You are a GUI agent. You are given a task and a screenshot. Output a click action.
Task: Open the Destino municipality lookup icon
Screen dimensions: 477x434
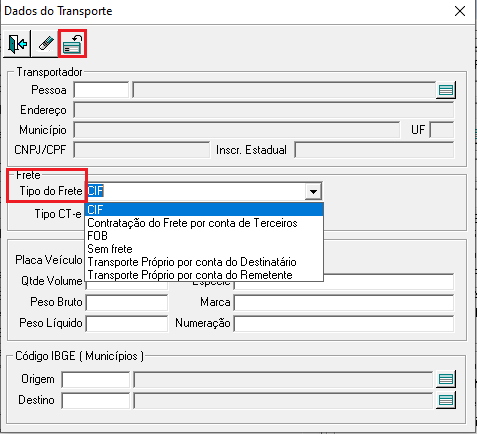pos(446,400)
